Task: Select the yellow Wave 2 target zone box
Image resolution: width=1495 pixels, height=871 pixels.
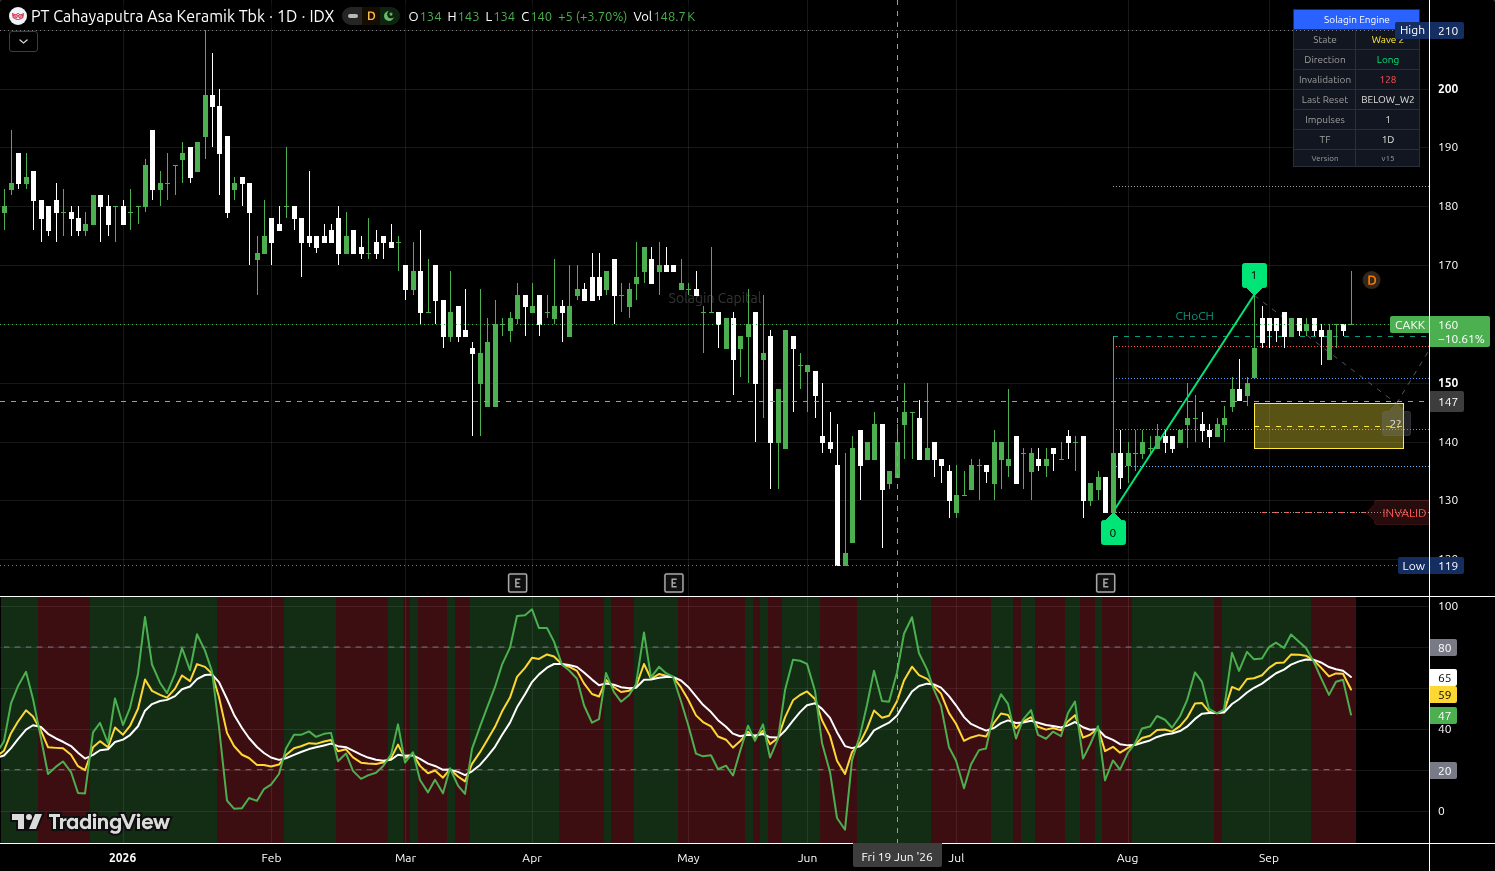Action: (x=1328, y=425)
